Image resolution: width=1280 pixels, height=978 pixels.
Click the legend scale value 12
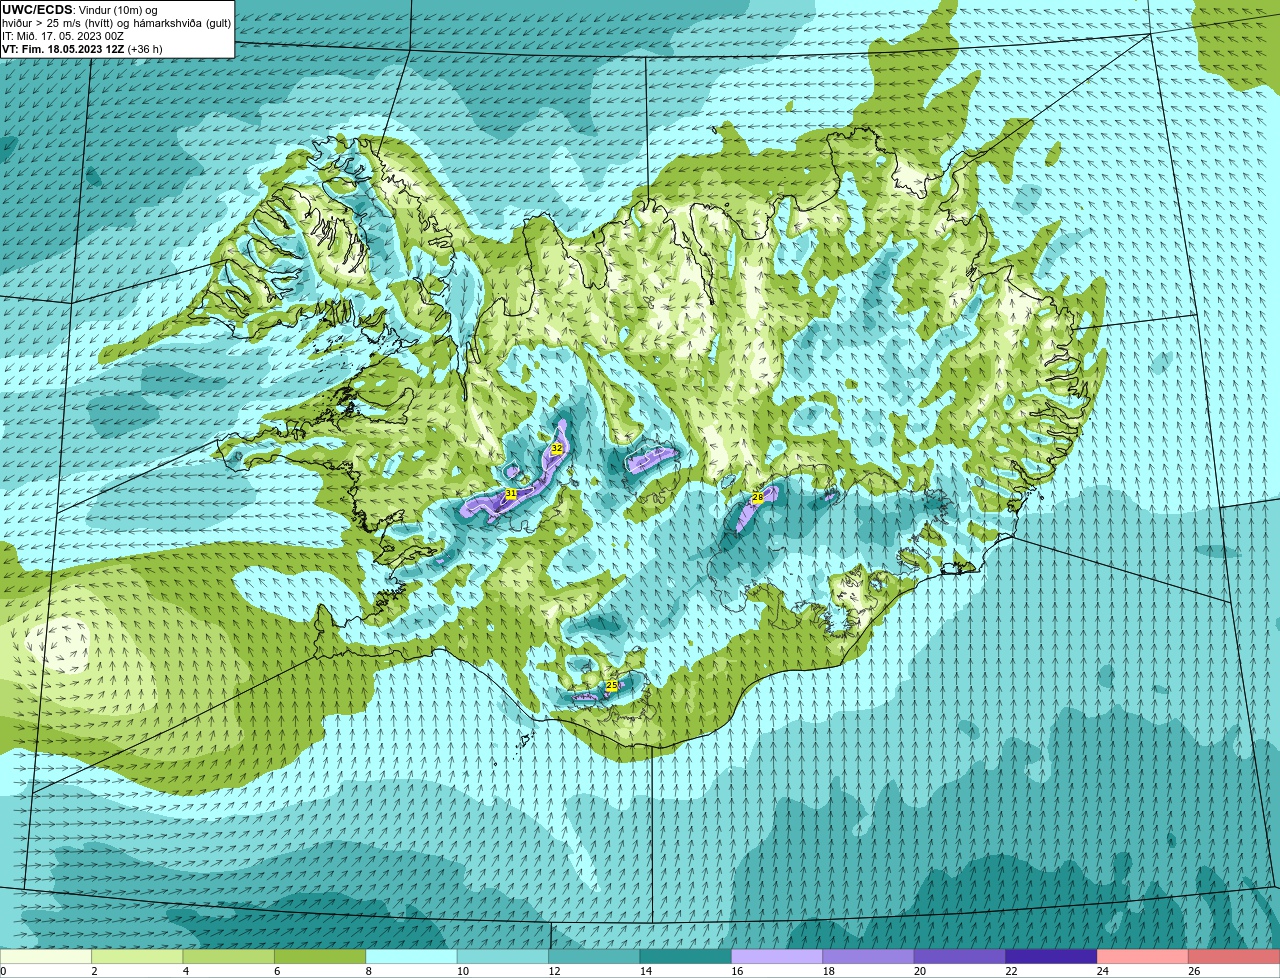554,971
